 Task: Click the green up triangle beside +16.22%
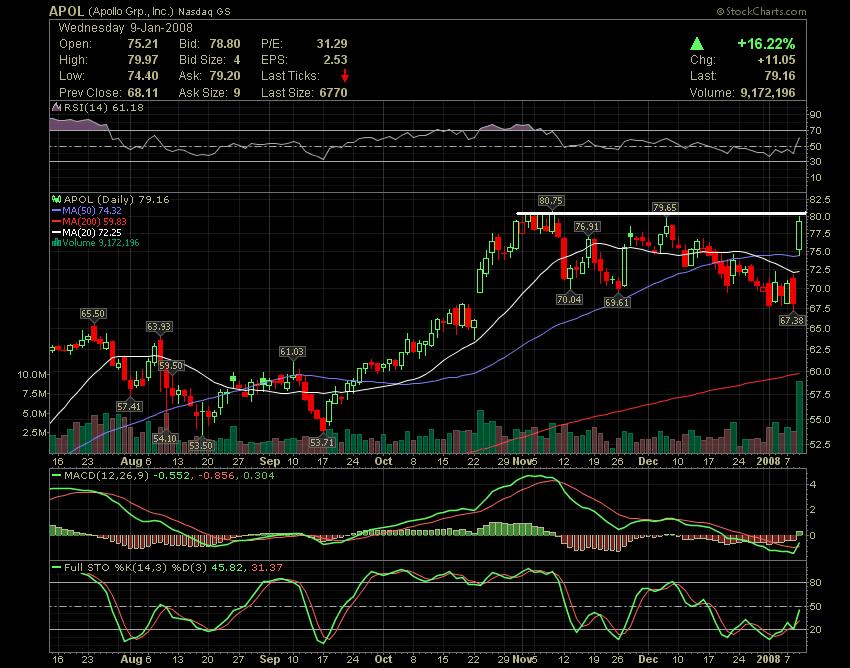point(697,44)
